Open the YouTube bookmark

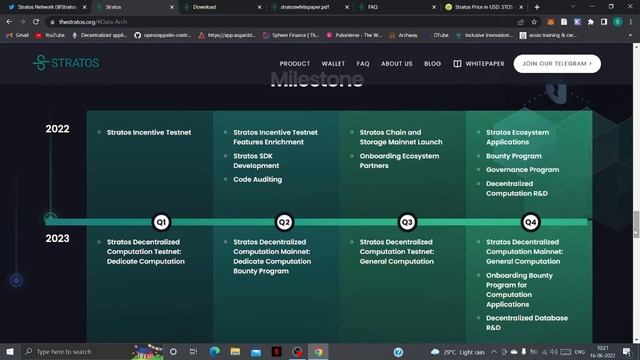pyautogui.click(x=50, y=36)
